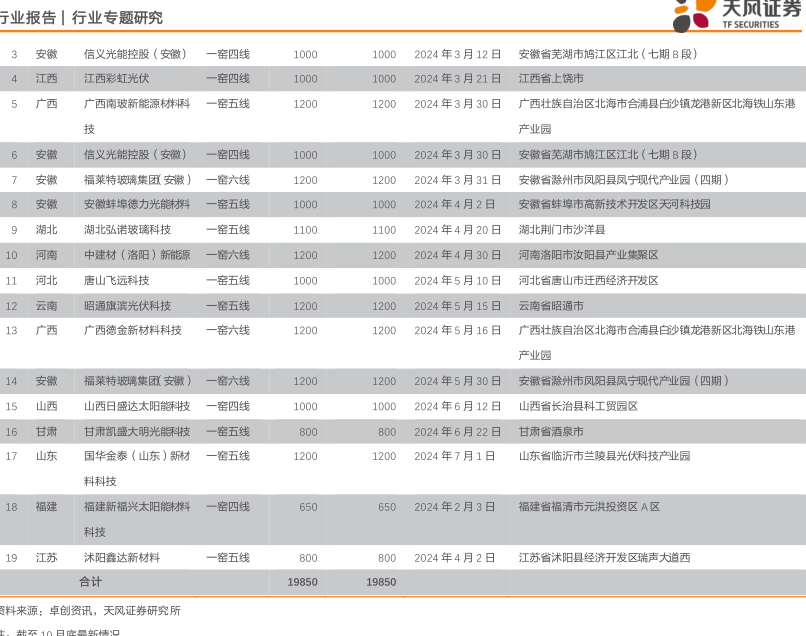806x636 pixels.
Task: Select company 沭阳鑫达新材料
Action: tap(122, 558)
